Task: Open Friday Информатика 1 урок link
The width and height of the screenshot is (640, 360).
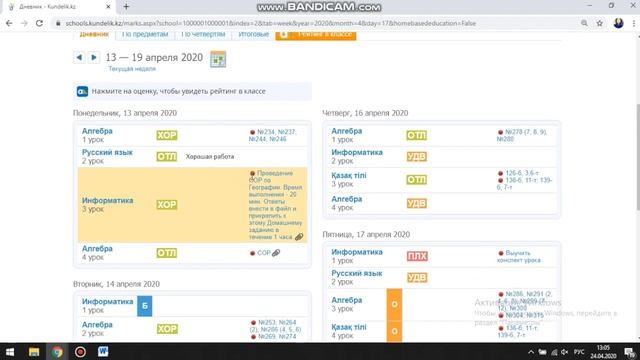Action: pyautogui.click(x=357, y=252)
